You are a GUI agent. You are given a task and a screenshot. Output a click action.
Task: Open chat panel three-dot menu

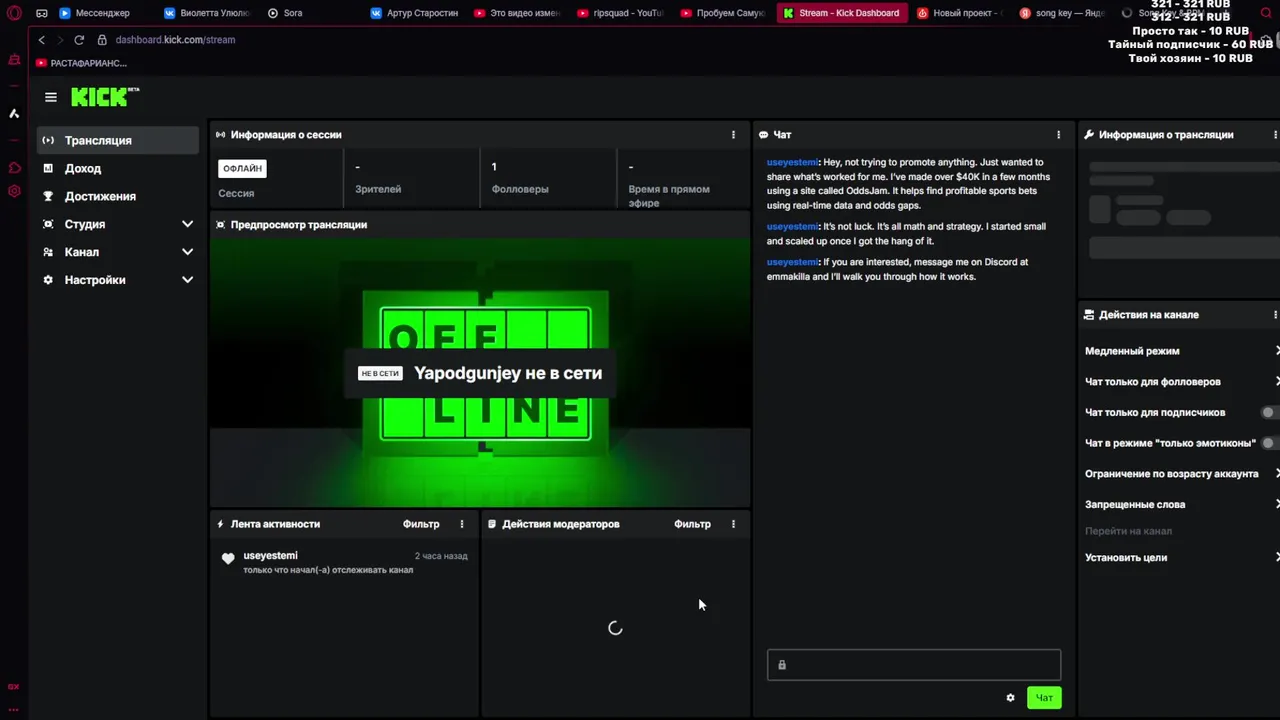pyautogui.click(x=1058, y=135)
